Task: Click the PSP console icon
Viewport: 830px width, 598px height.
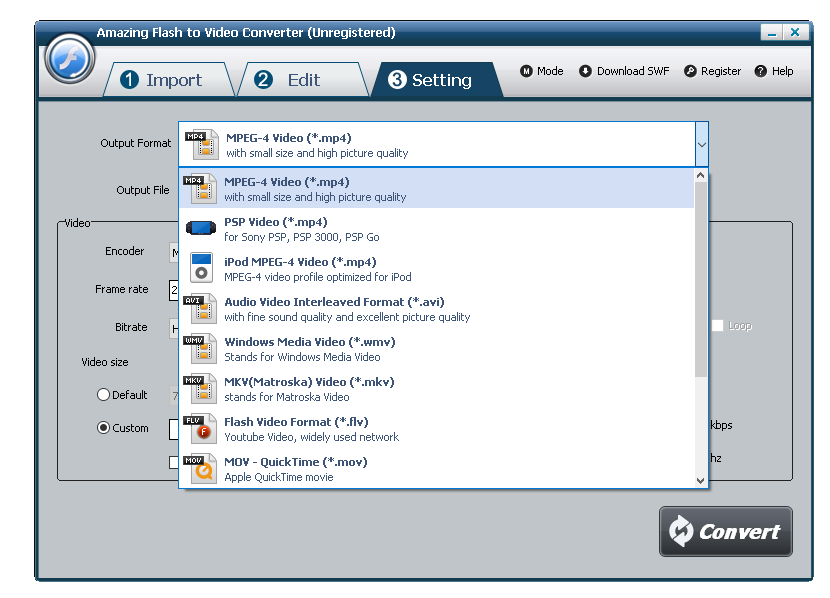Action: [x=201, y=228]
